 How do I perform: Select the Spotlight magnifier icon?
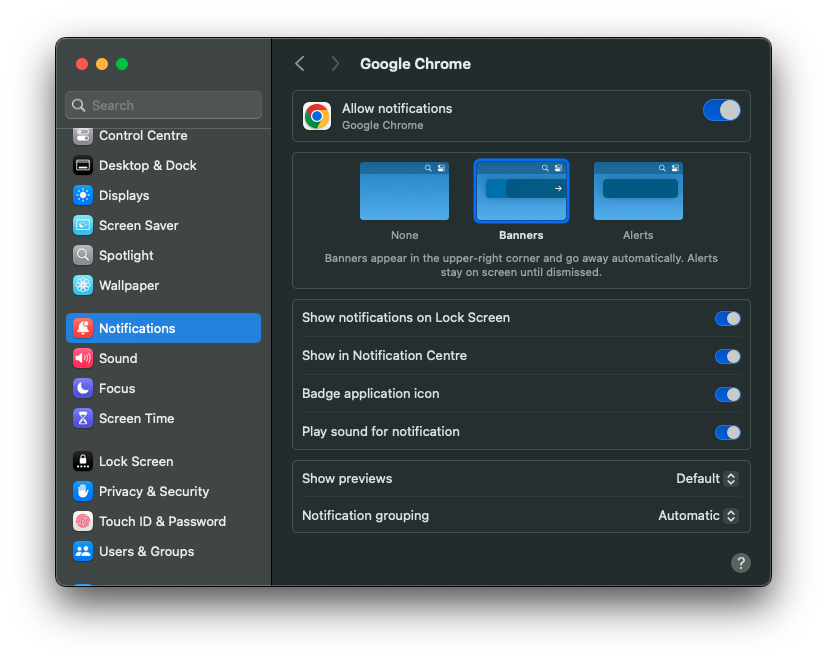pos(83,255)
